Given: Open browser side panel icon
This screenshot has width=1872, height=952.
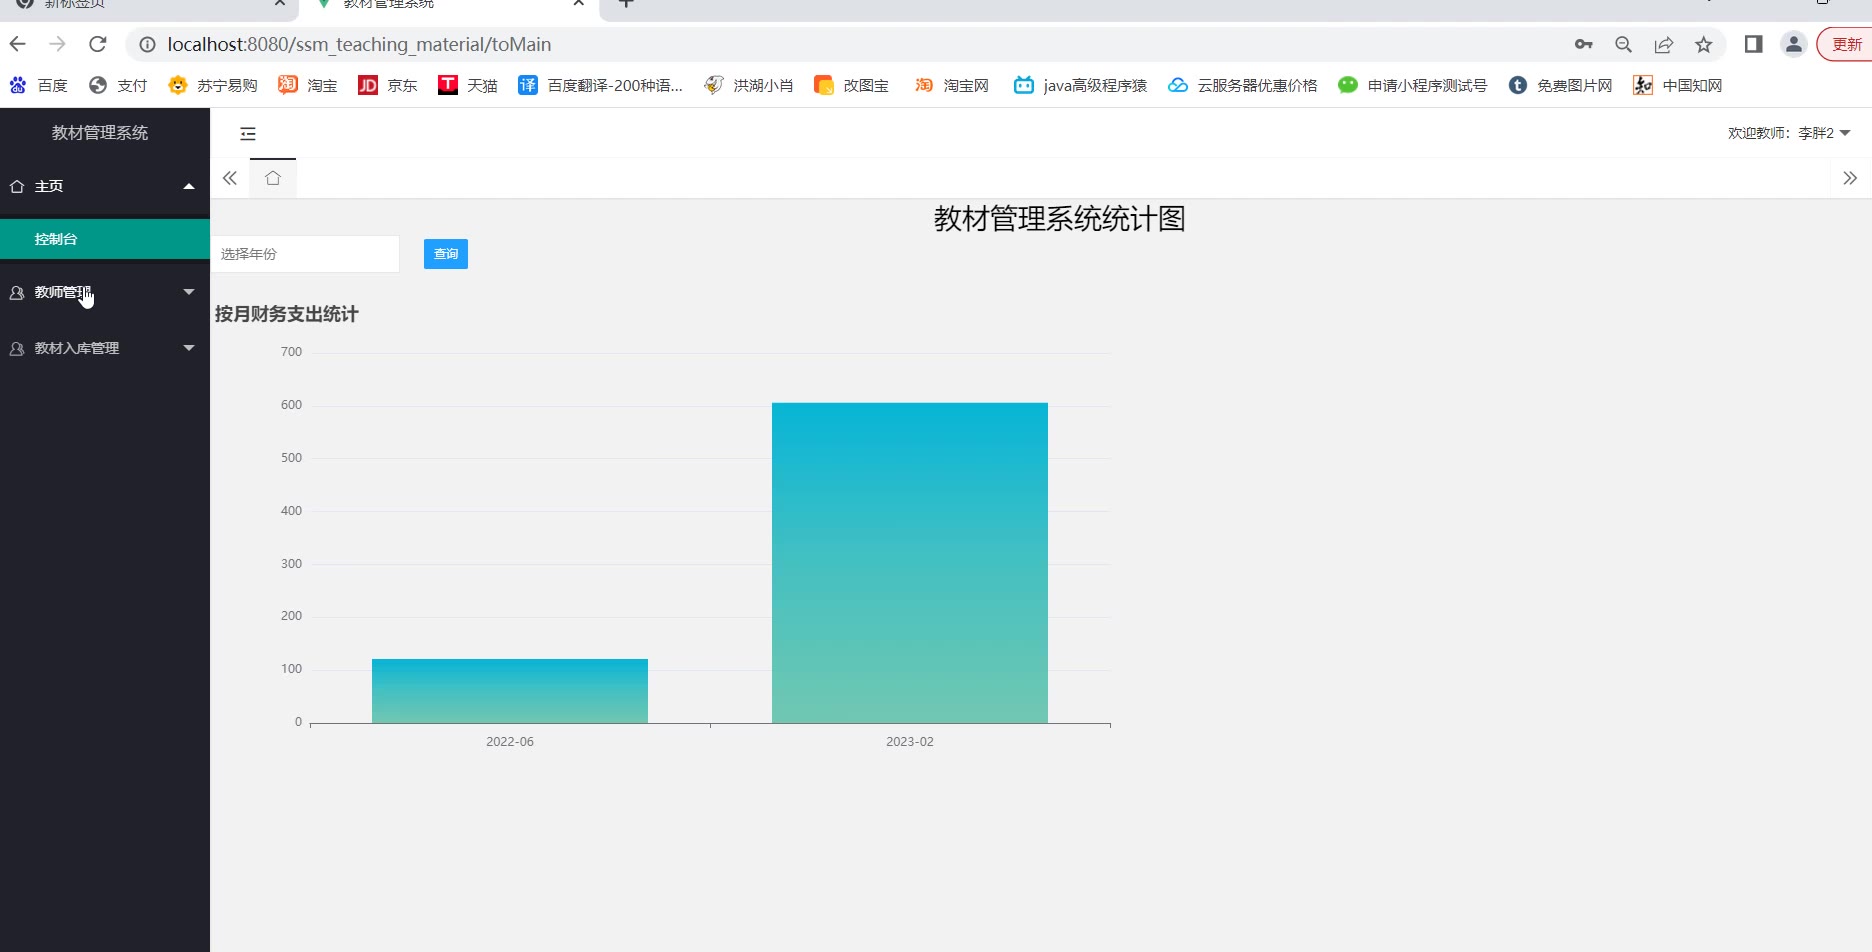Looking at the screenshot, I should [1753, 44].
